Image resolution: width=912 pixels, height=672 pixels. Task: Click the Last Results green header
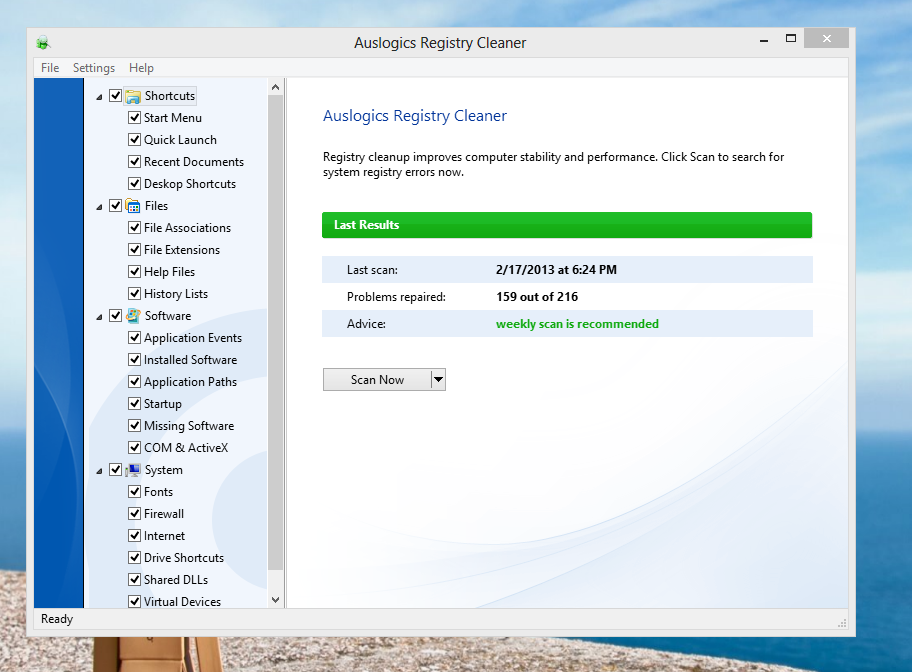point(567,225)
